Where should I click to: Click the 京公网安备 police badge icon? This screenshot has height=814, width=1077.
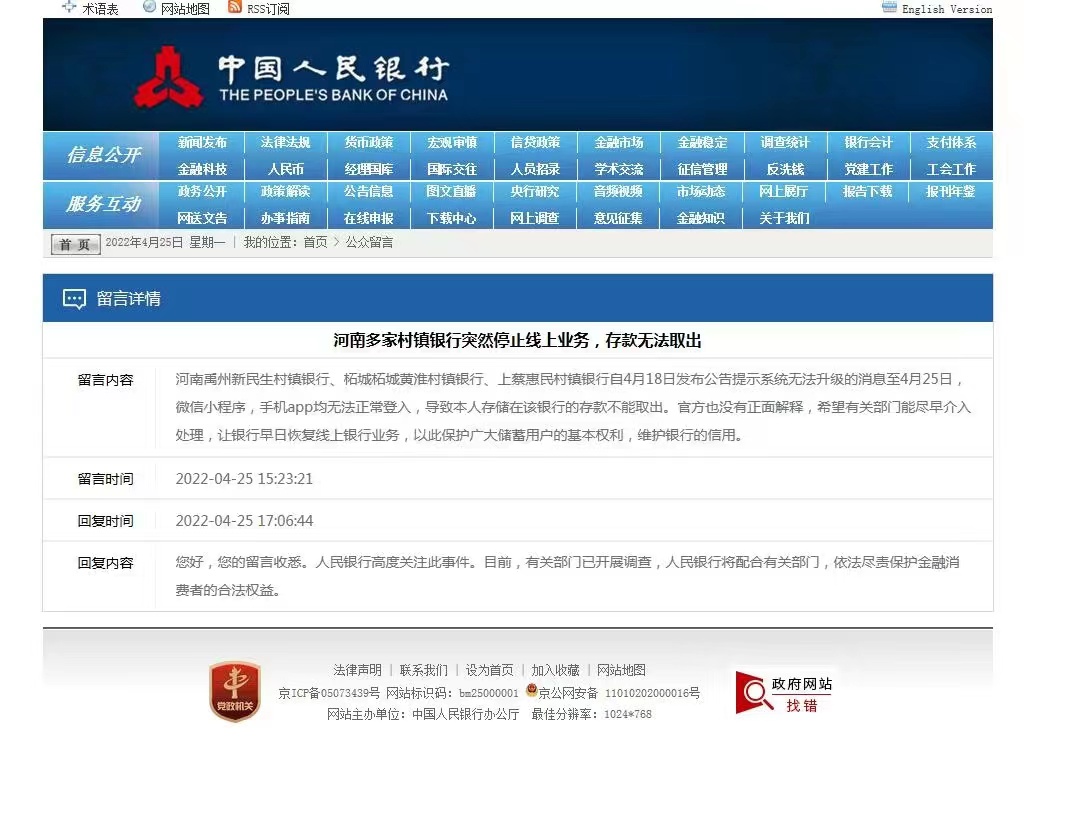[x=531, y=691]
